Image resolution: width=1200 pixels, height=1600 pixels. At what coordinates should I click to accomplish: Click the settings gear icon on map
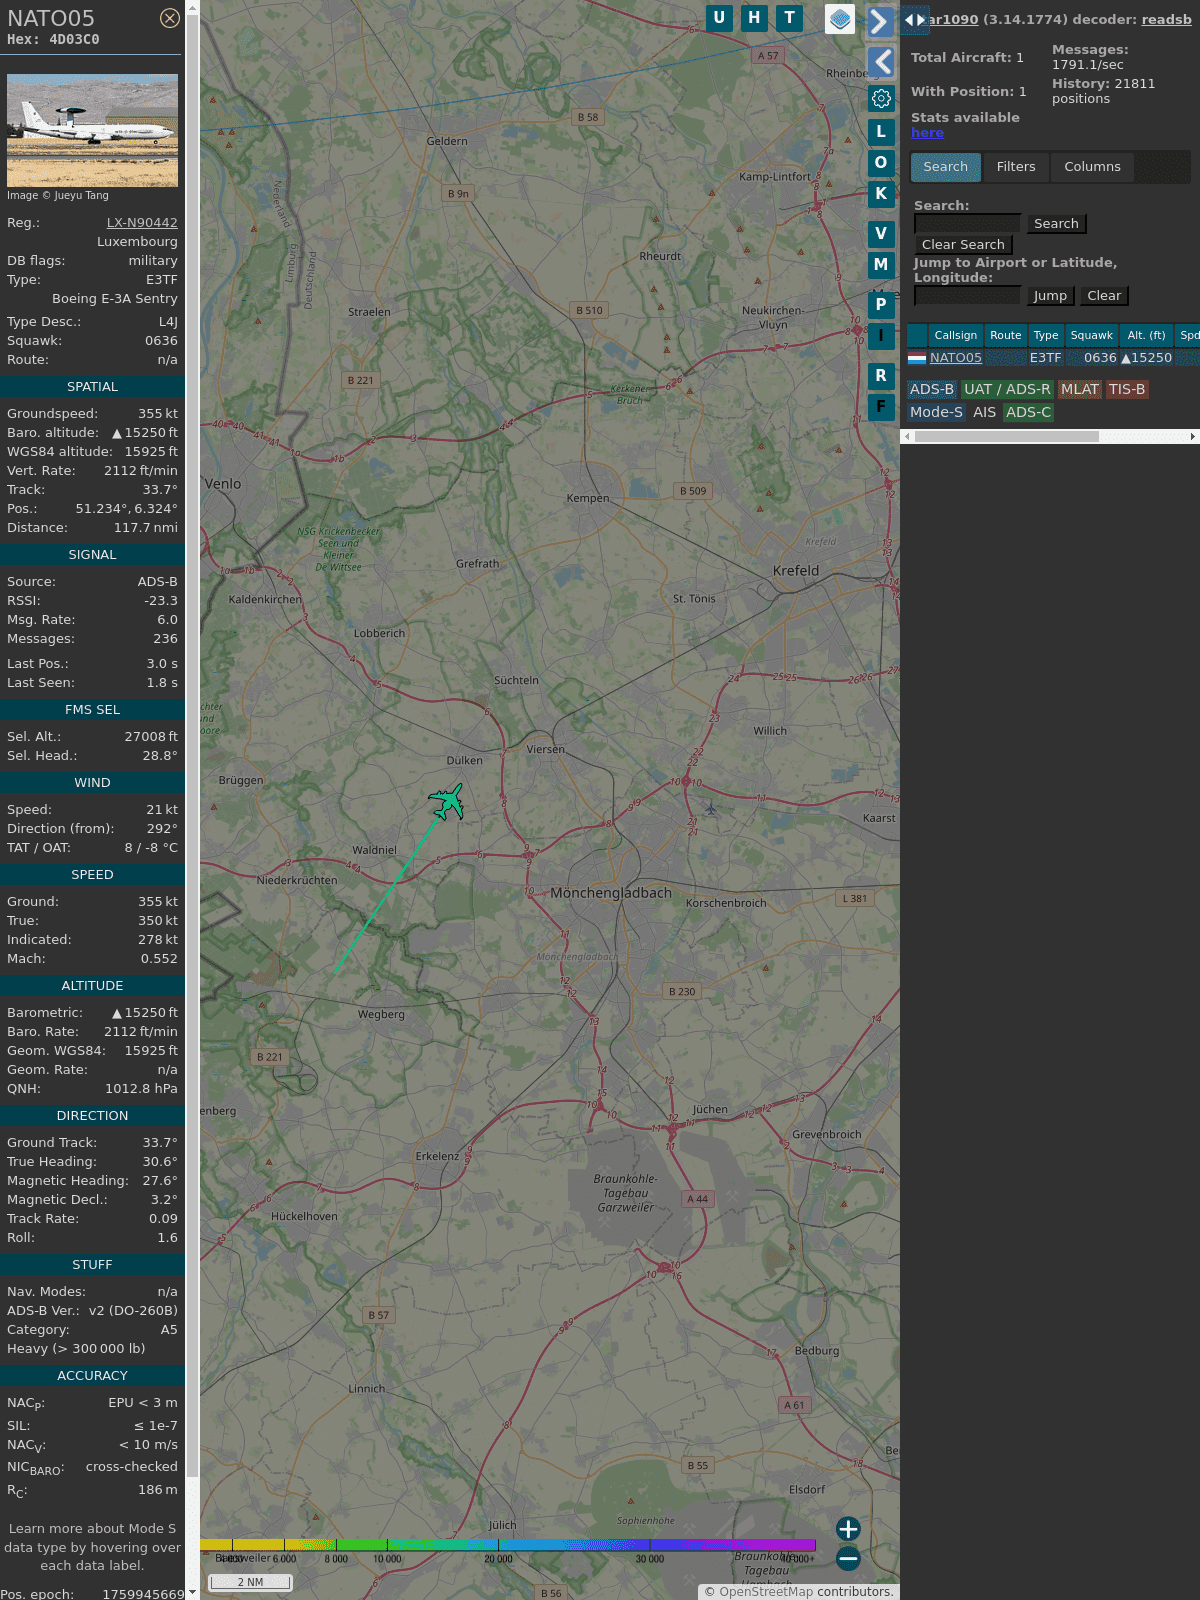tap(881, 98)
